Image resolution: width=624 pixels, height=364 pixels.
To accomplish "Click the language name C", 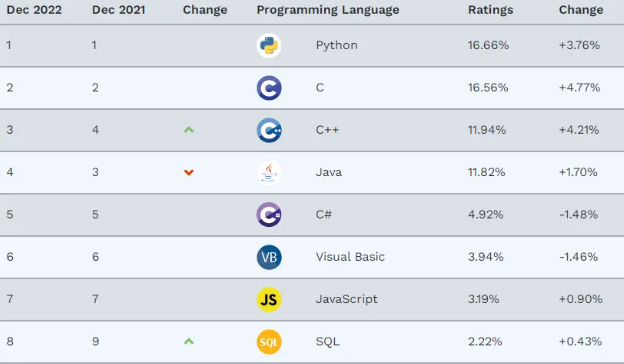I will click(320, 88).
